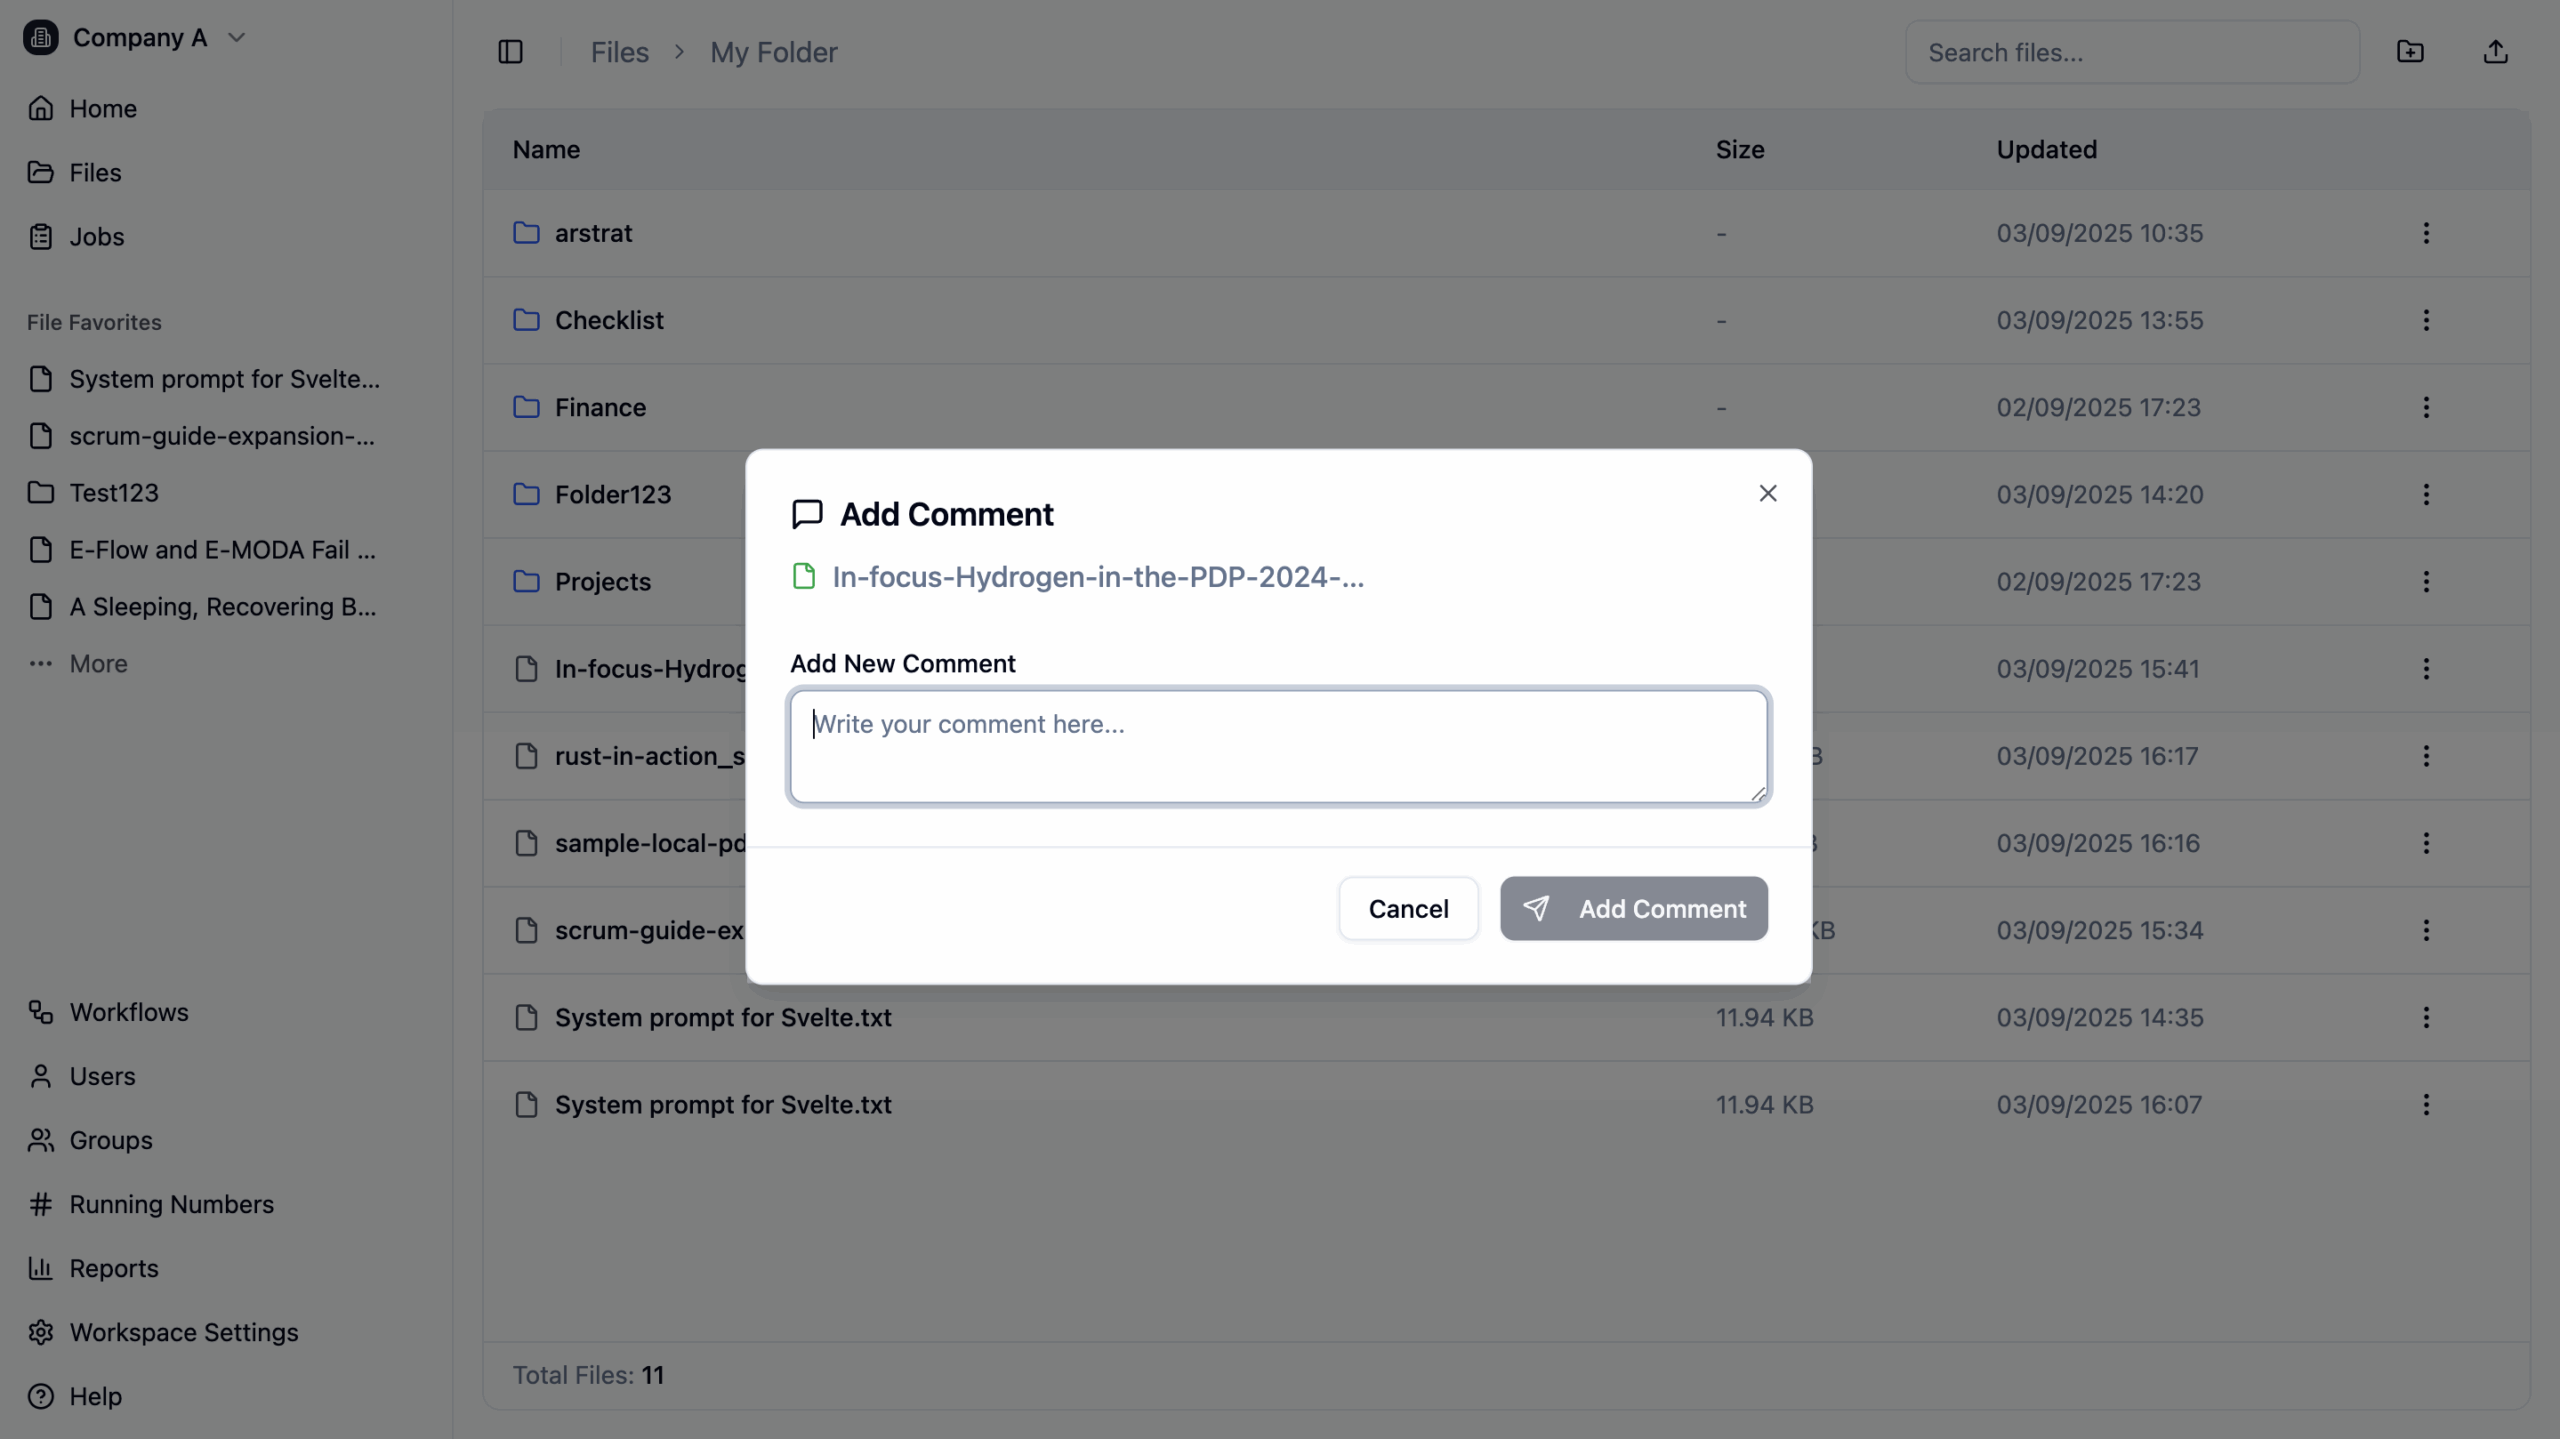
Task: Open the Jobs sidebar item
Action: tap(96, 237)
